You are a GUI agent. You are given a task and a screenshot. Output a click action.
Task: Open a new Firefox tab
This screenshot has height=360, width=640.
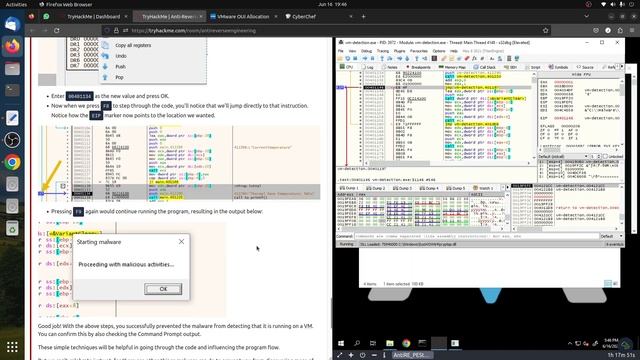pyautogui.click(x=363, y=16)
